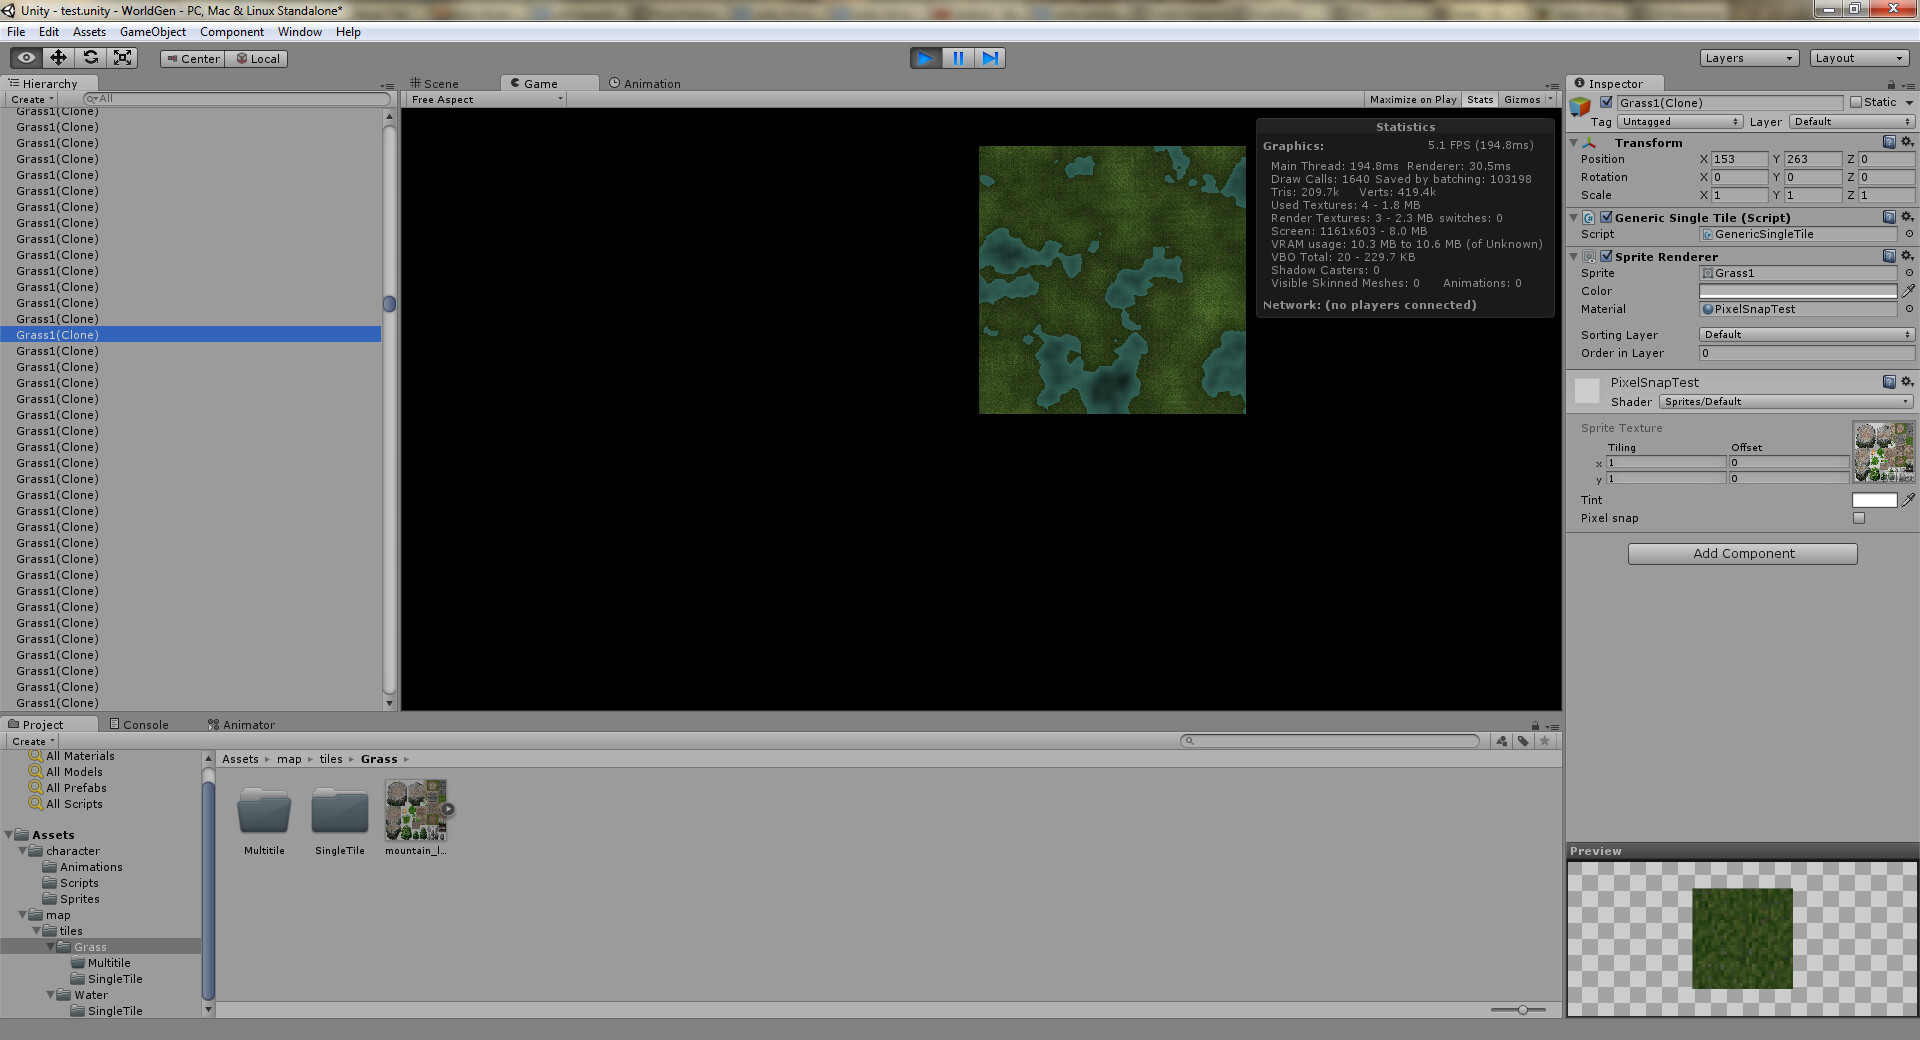Select the Scale tool
This screenshot has height=1040, width=1920.
[123, 57]
